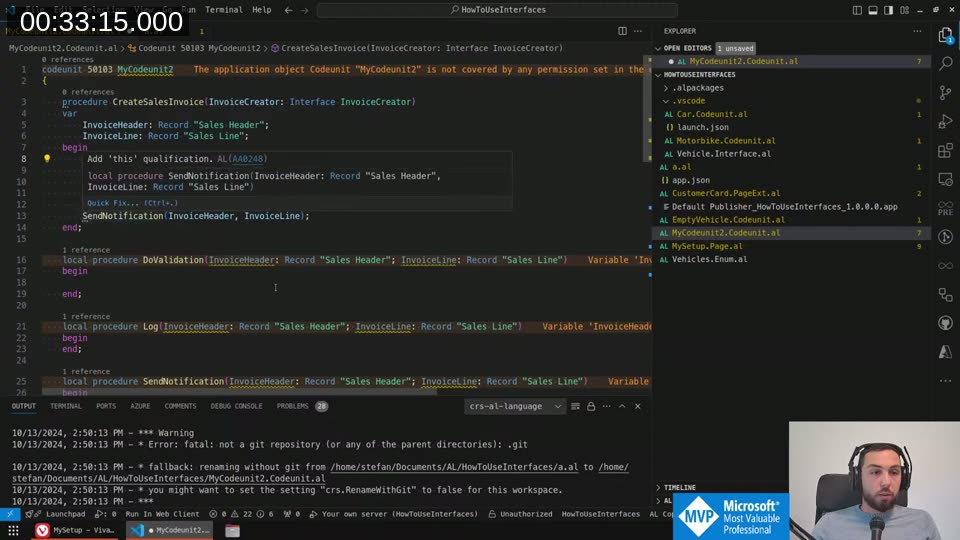
Task: Click the lightbulb quick-fix icon on line 8
Action: coord(46,159)
